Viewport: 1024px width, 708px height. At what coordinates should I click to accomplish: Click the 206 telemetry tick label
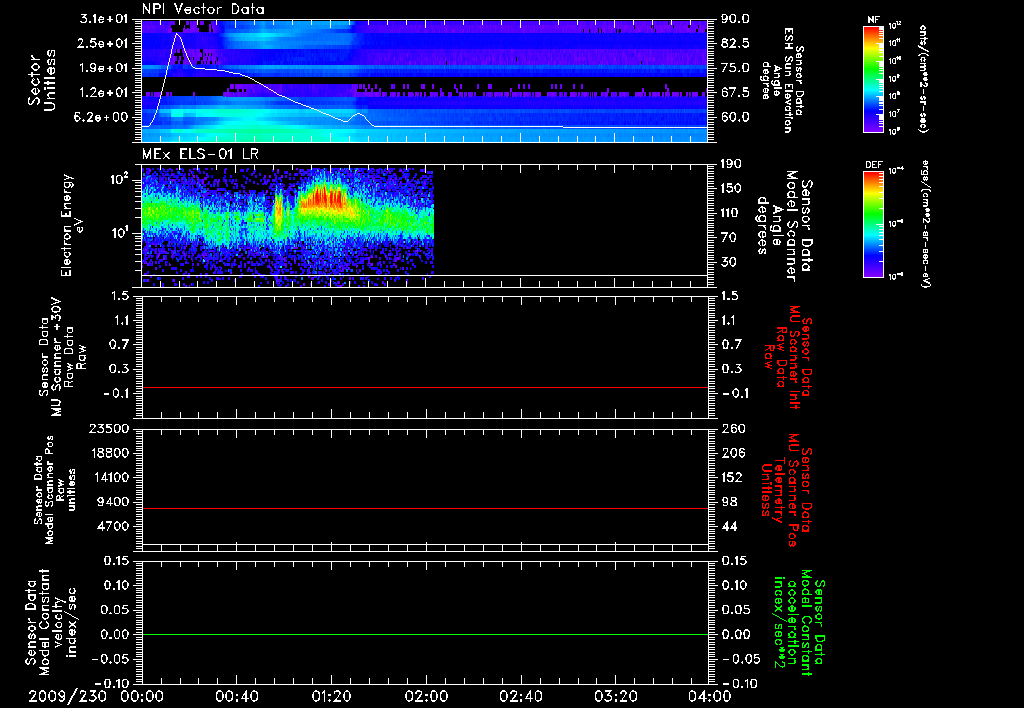coord(732,453)
